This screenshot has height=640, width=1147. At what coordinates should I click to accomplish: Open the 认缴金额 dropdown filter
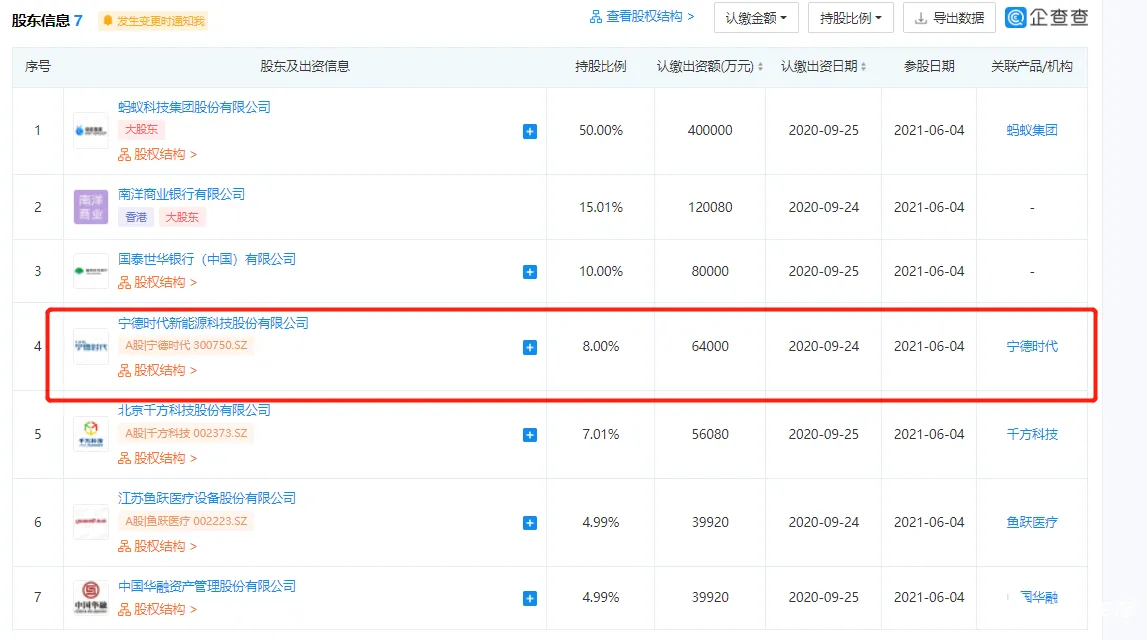[x=756, y=18]
